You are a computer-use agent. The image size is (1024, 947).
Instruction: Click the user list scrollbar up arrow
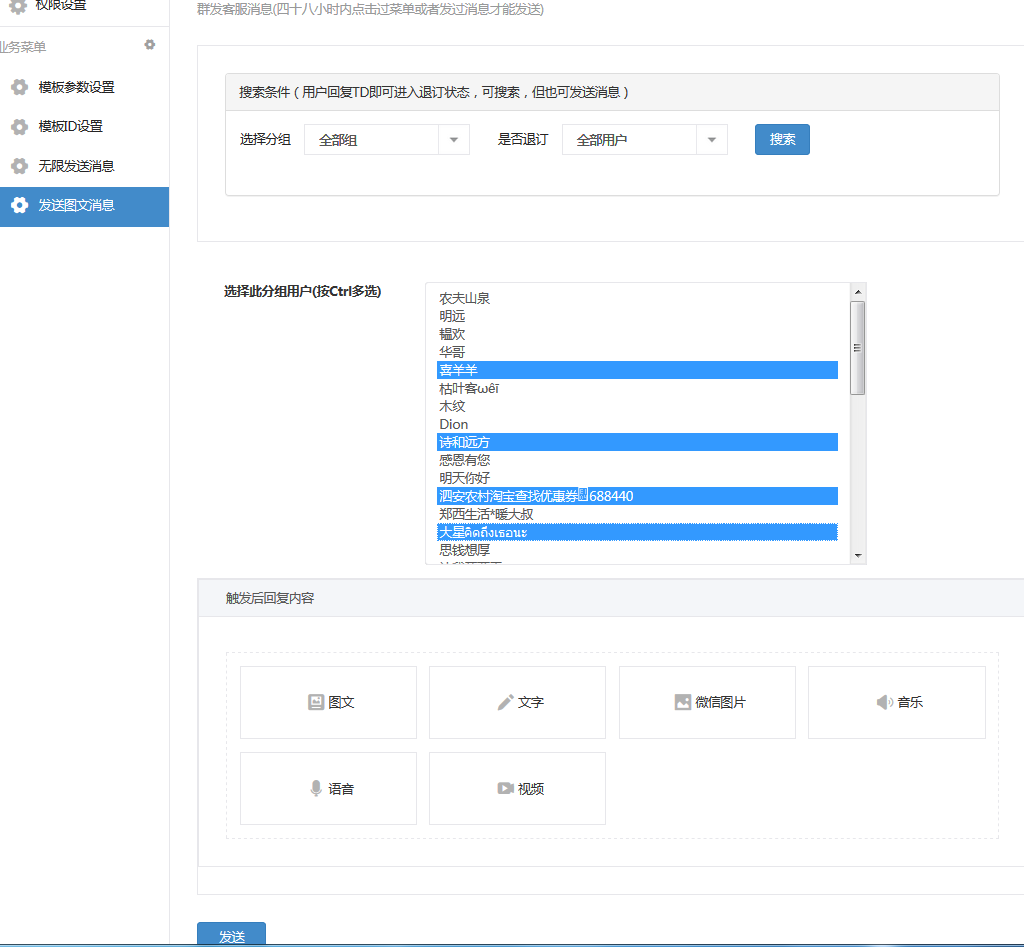pos(858,292)
